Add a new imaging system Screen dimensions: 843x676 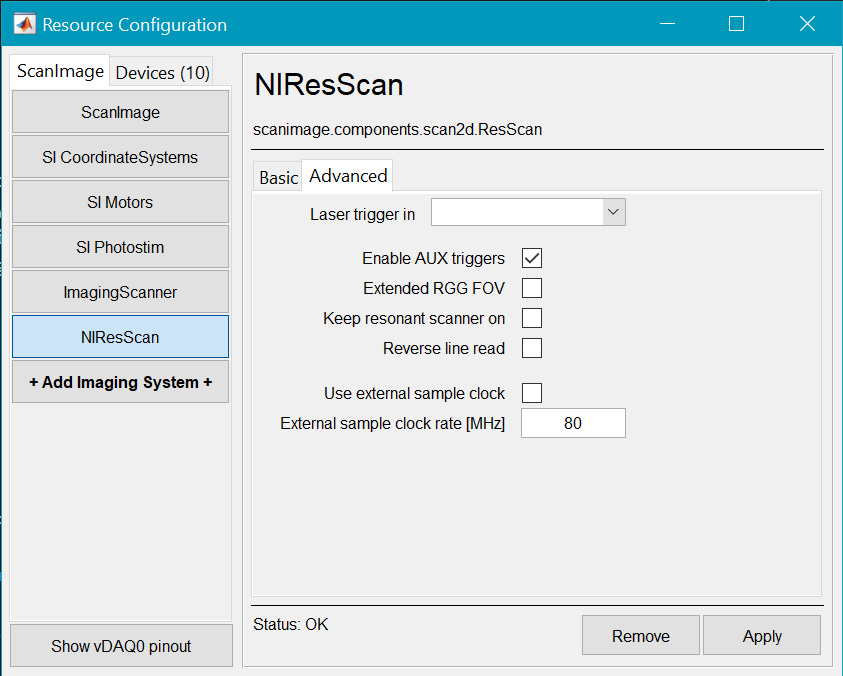point(121,382)
